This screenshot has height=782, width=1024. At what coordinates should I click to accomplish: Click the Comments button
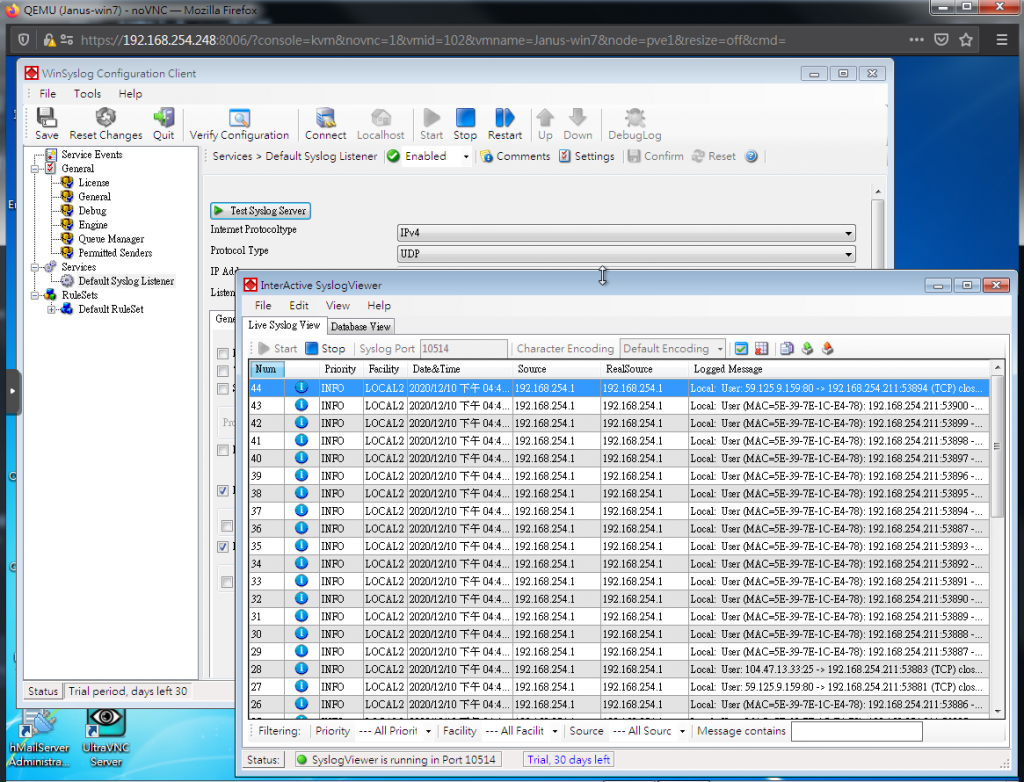(516, 156)
